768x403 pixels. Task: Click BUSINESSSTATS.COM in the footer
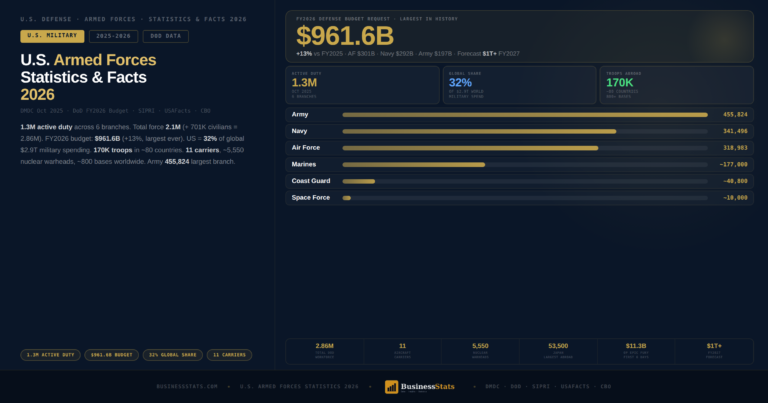pyautogui.click(x=187, y=387)
